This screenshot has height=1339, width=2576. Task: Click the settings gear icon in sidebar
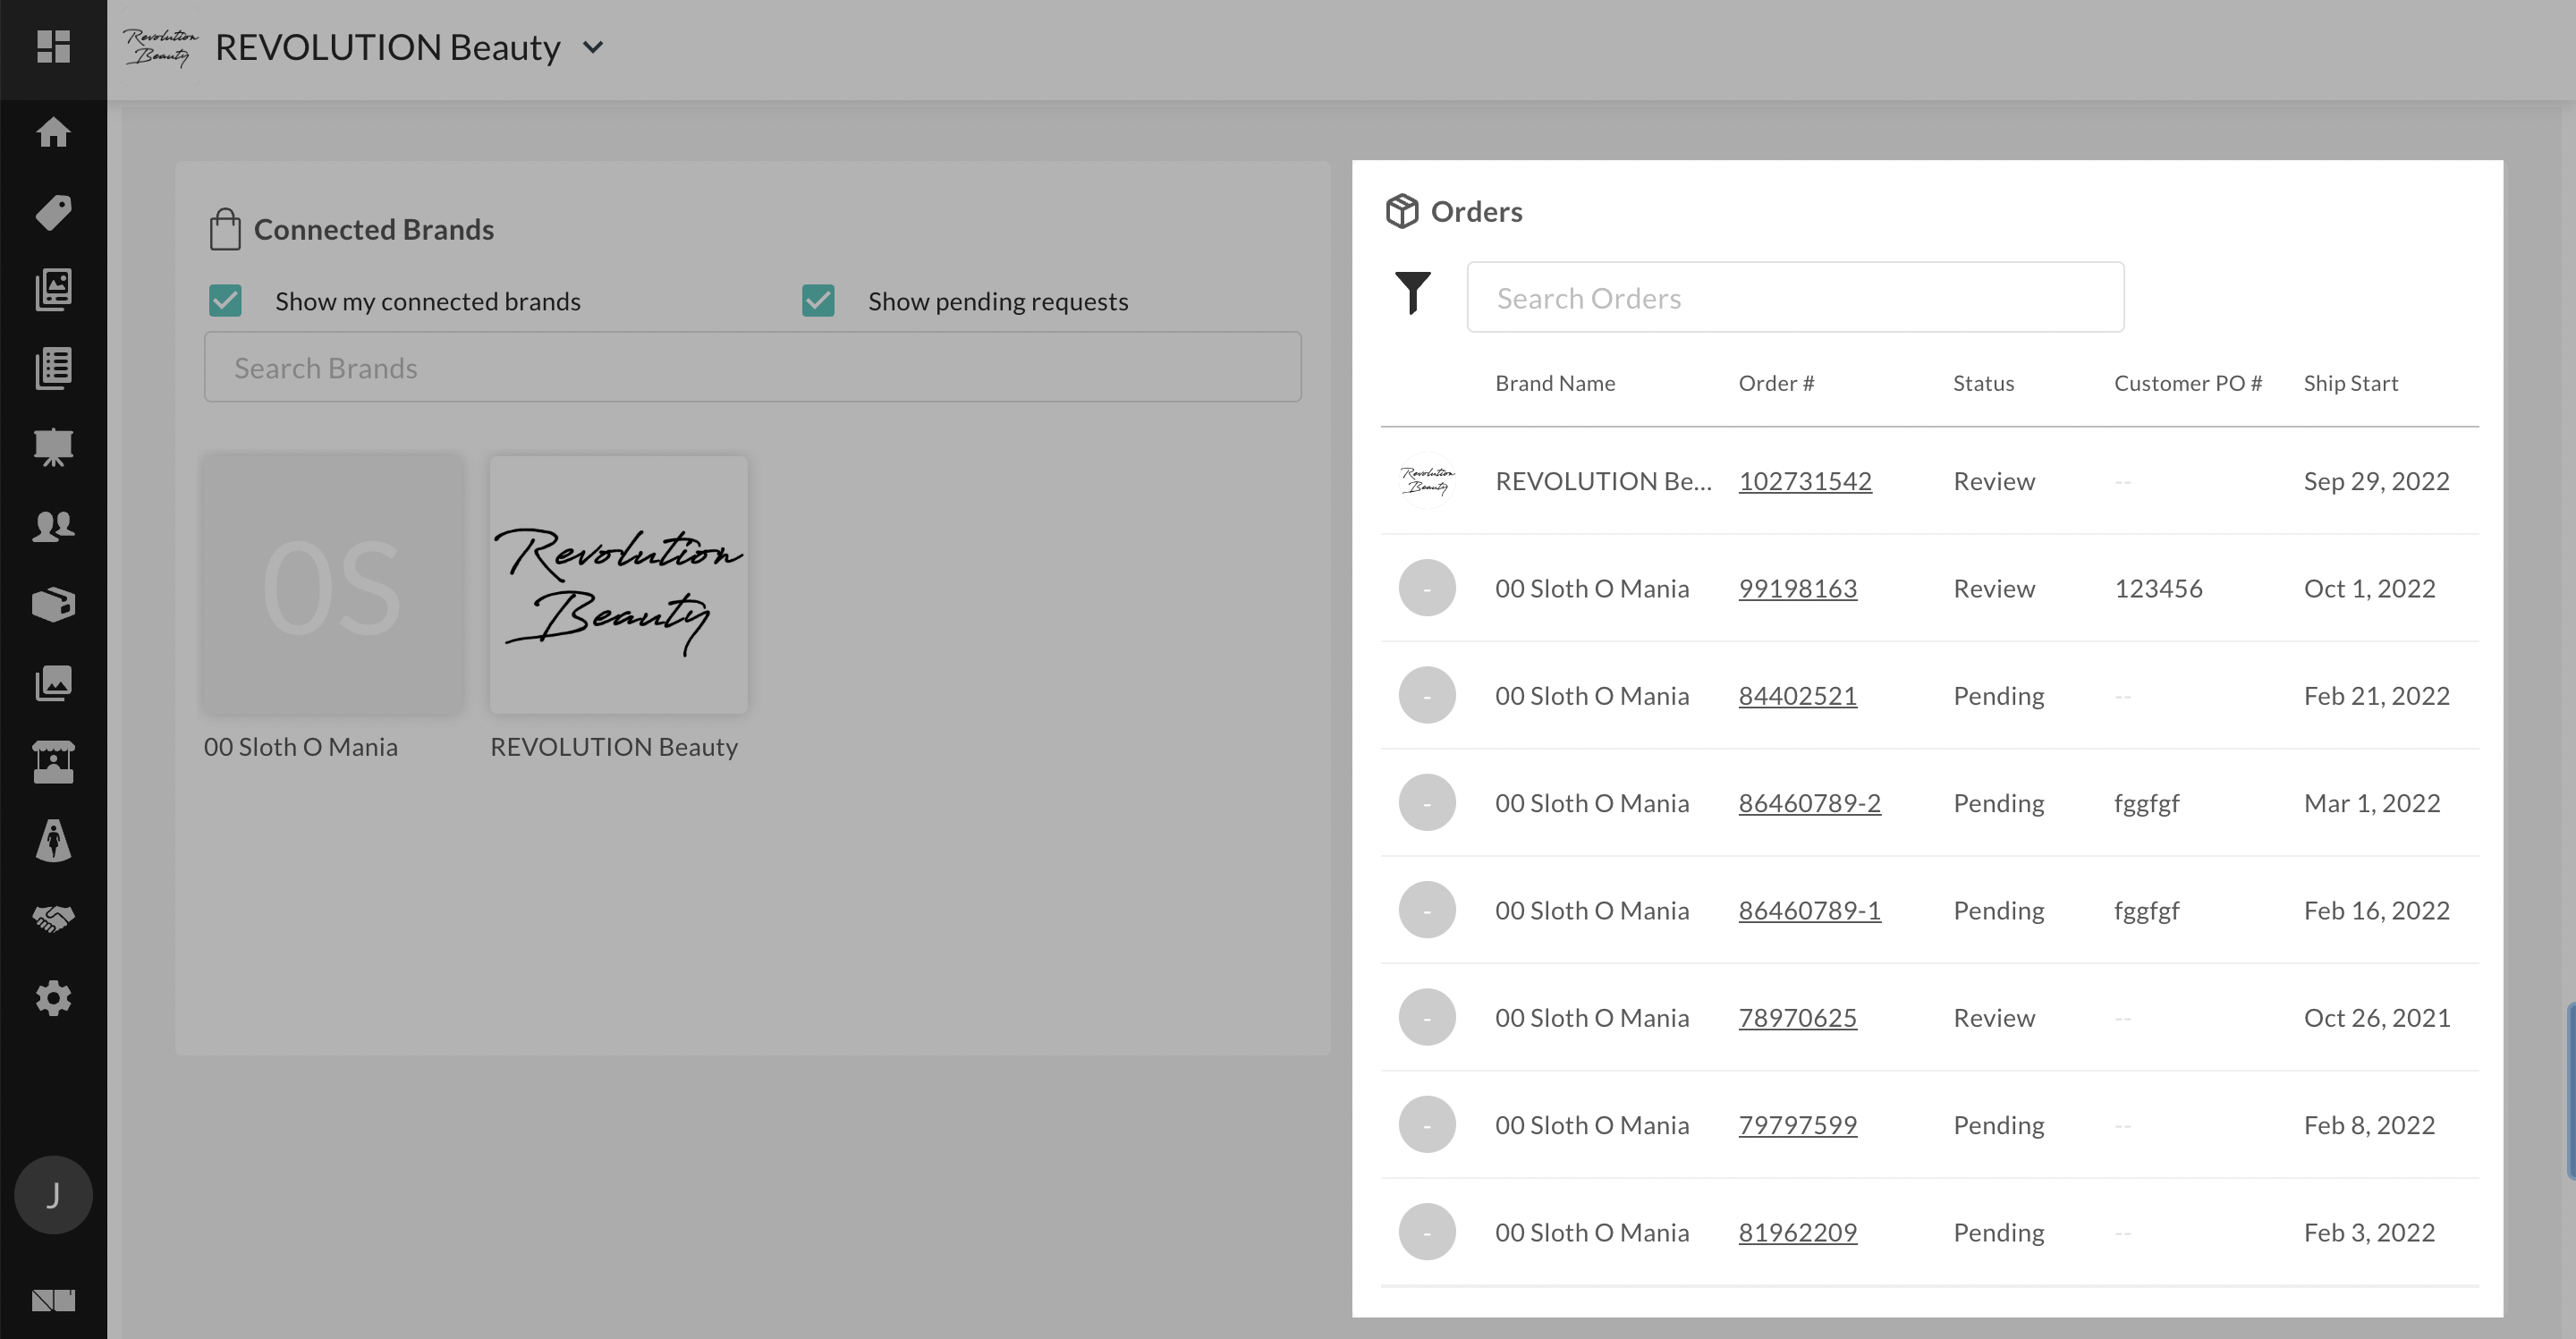click(53, 996)
